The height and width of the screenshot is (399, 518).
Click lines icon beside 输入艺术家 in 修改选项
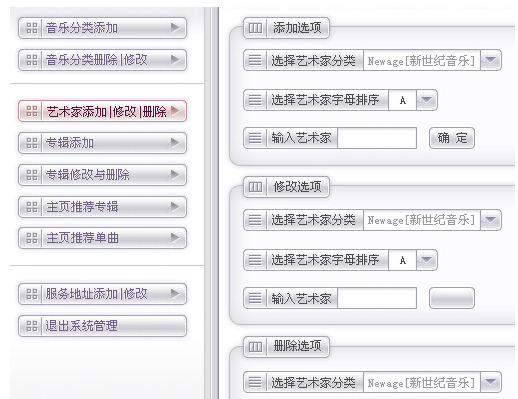pyautogui.click(x=255, y=298)
